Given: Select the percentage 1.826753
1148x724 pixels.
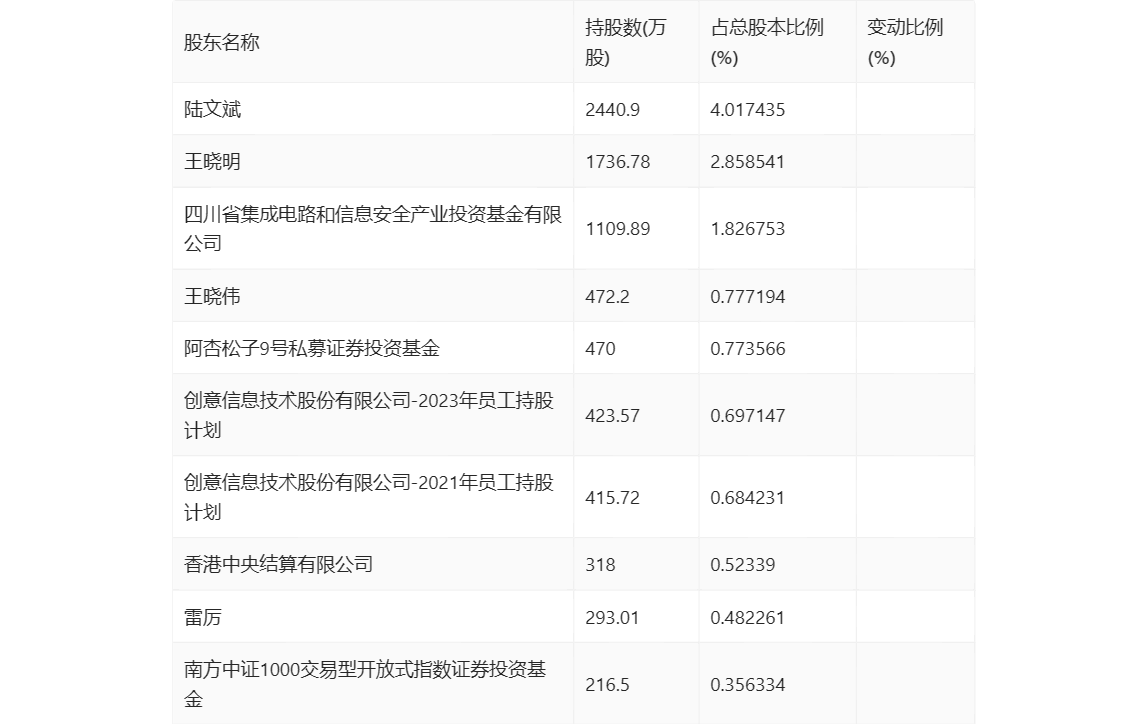Looking at the screenshot, I should tap(748, 229).
